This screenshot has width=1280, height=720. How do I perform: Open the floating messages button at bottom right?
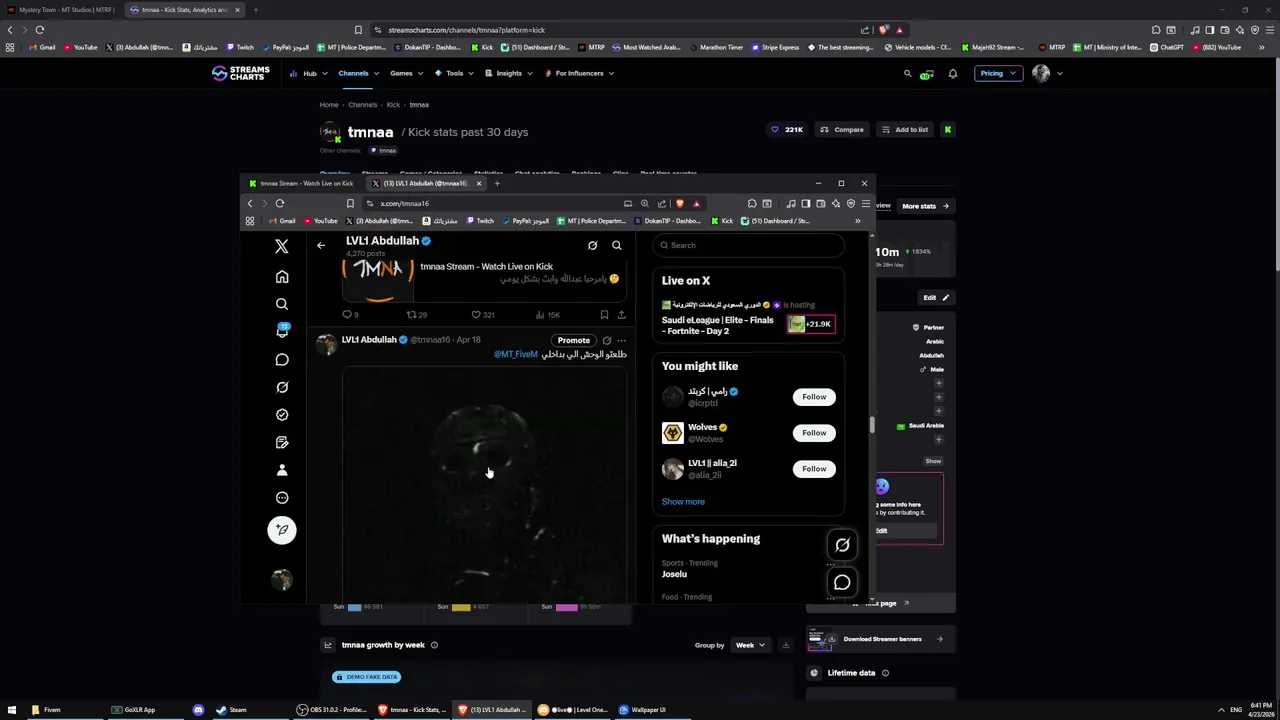842,583
